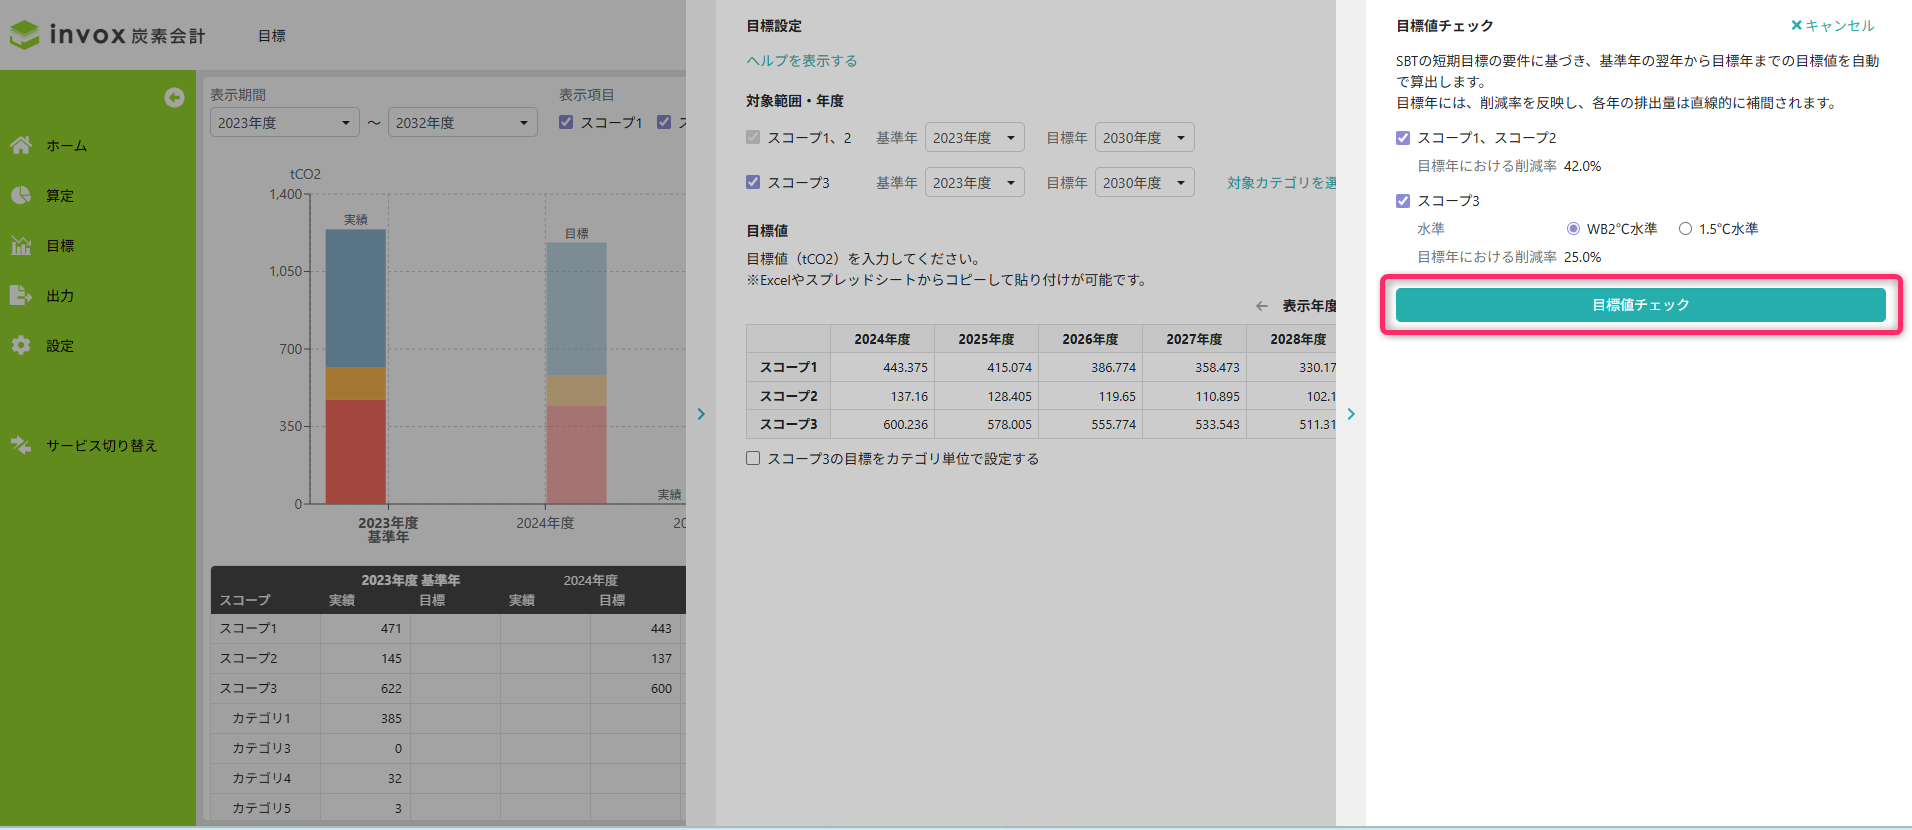
Task: Collapse the sidebar with arrow icon
Action: tap(174, 97)
